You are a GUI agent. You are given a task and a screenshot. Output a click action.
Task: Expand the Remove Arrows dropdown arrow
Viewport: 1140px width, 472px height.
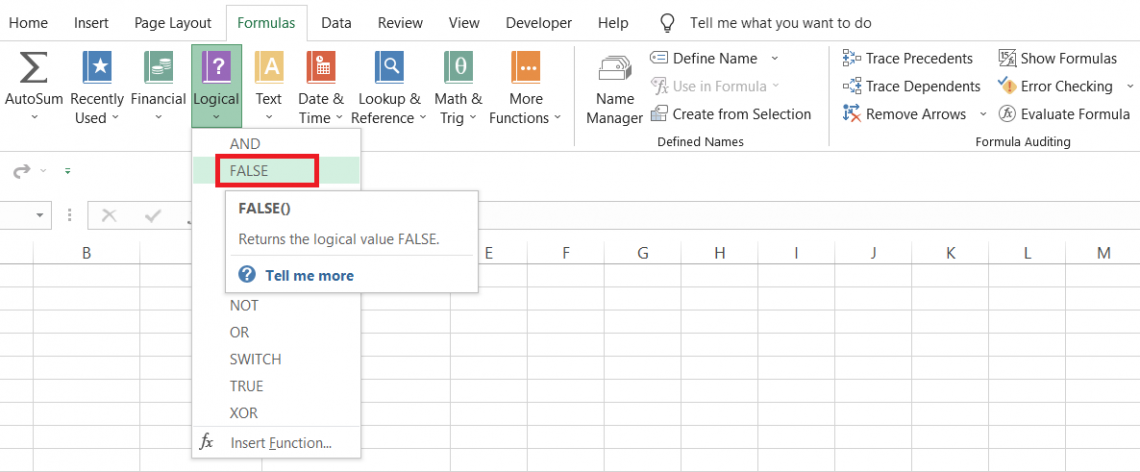click(982, 114)
